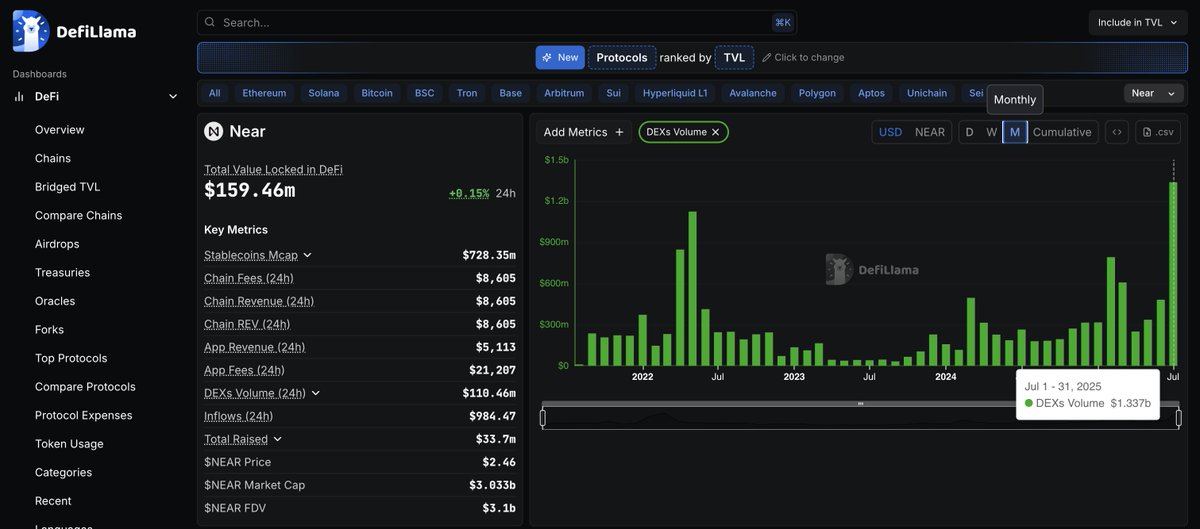Open Top Protocols in the sidebar
Viewport: 1200px width, 529px height.
[71, 358]
